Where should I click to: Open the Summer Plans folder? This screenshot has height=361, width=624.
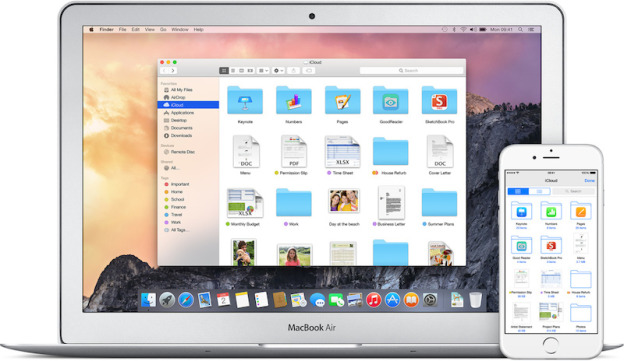[439, 203]
